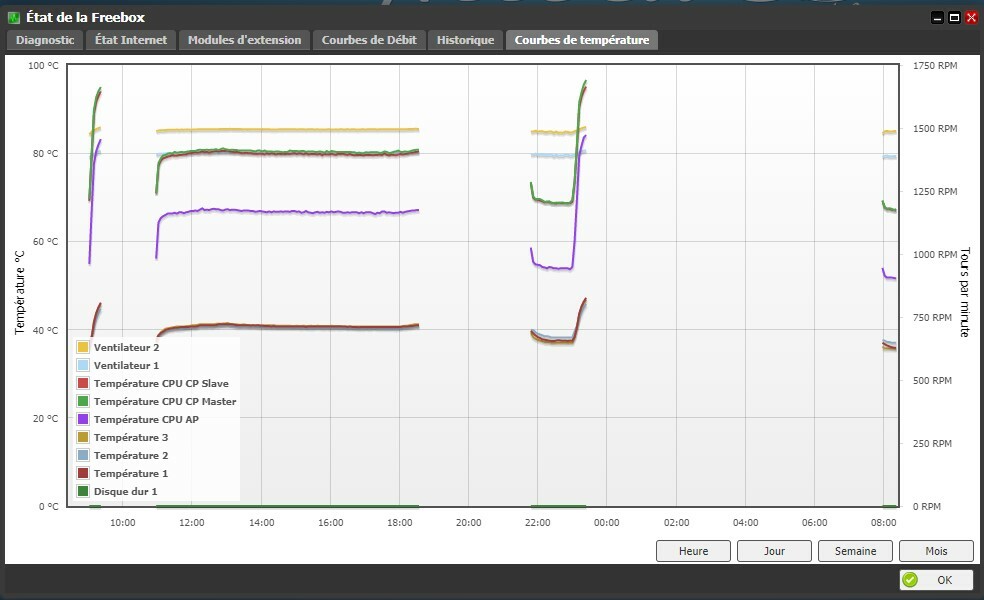Toggle Température CPU AP purple legend entry

[146, 419]
